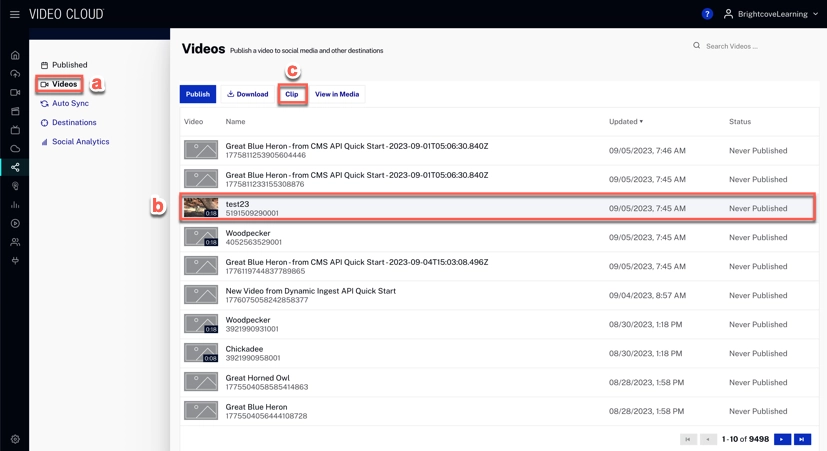The image size is (827, 451).
Task: Click the blue Publish button
Action: click(x=198, y=94)
